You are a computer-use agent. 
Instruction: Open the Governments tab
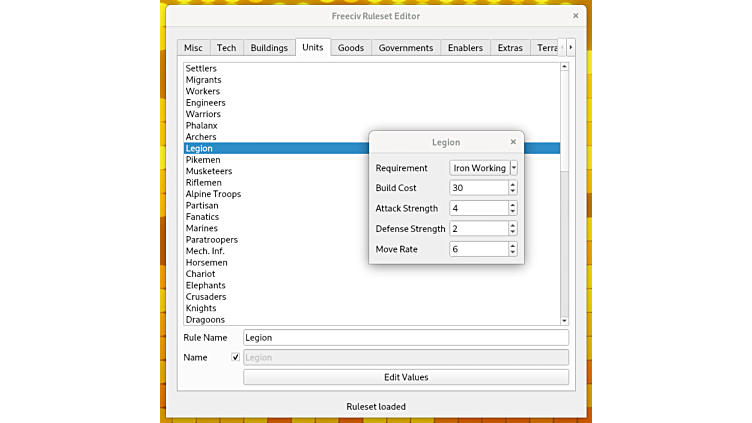[406, 48]
